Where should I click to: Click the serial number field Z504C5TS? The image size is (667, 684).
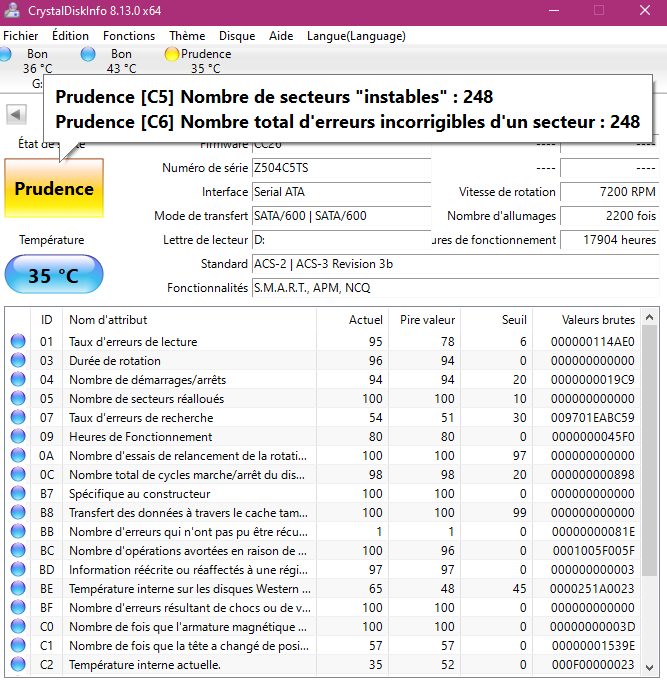pos(340,168)
